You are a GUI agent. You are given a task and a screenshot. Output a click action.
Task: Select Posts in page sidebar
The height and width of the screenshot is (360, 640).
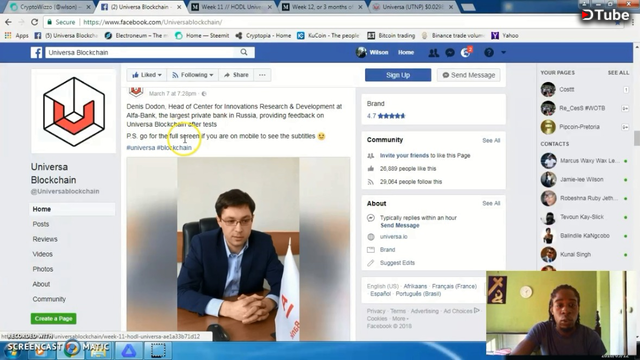[x=41, y=224]
